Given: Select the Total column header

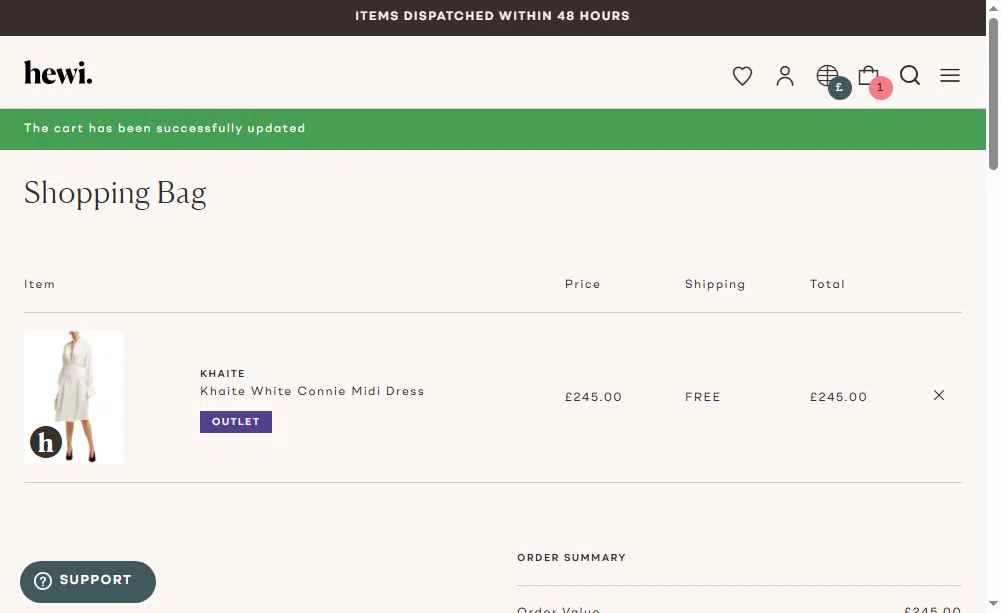Looking at the screenshot, I should [x=827, y=284].
